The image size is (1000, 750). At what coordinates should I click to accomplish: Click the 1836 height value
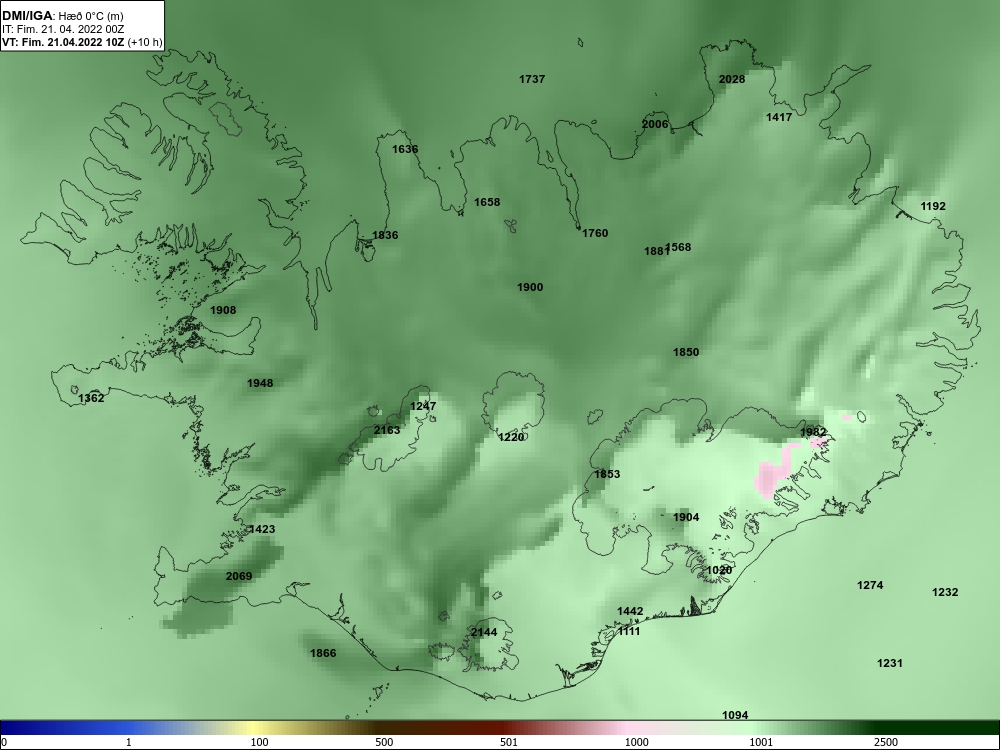point(385,235)
